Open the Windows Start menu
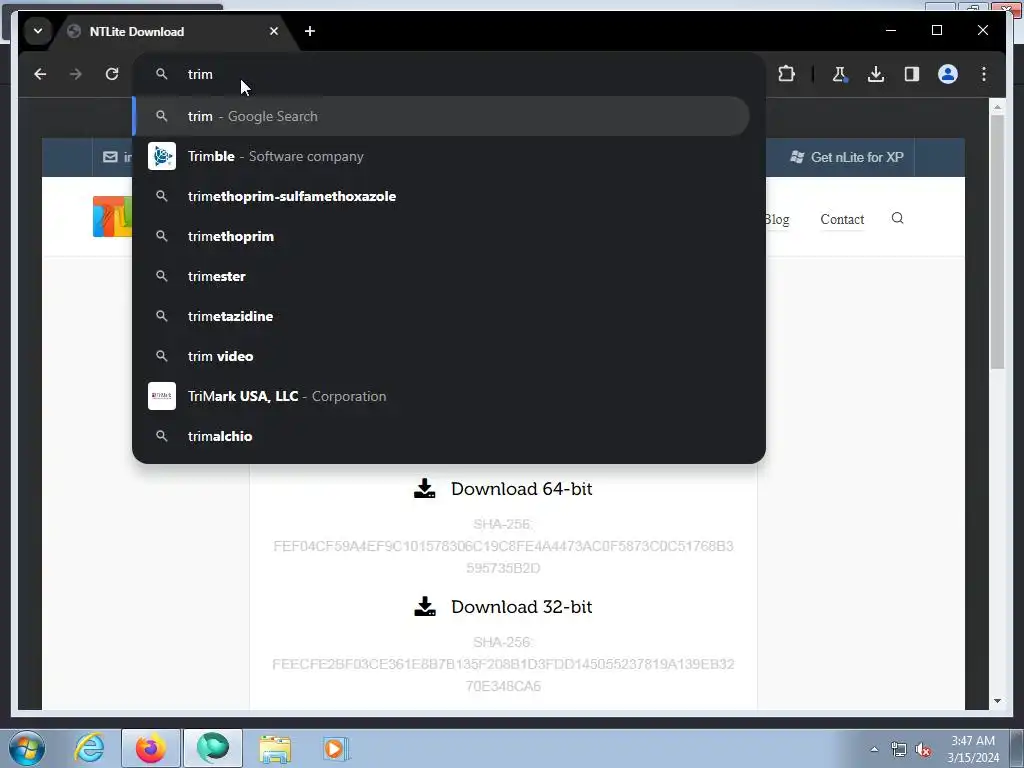Image resolution: width=1024 pixels, height=768 pixels. coord(27,748)
